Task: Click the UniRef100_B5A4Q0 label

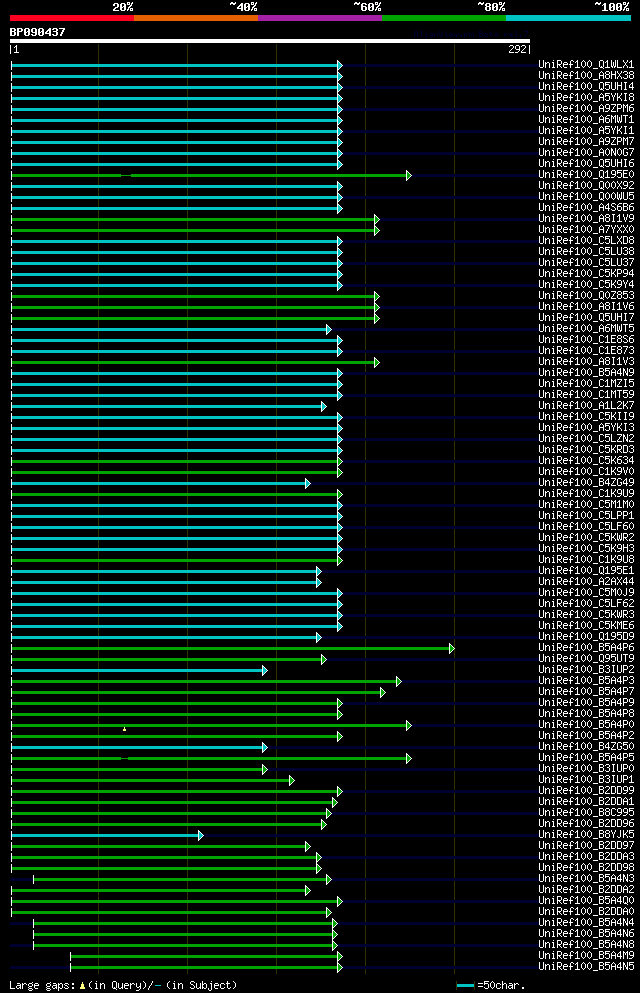Action: click(586, 901)
